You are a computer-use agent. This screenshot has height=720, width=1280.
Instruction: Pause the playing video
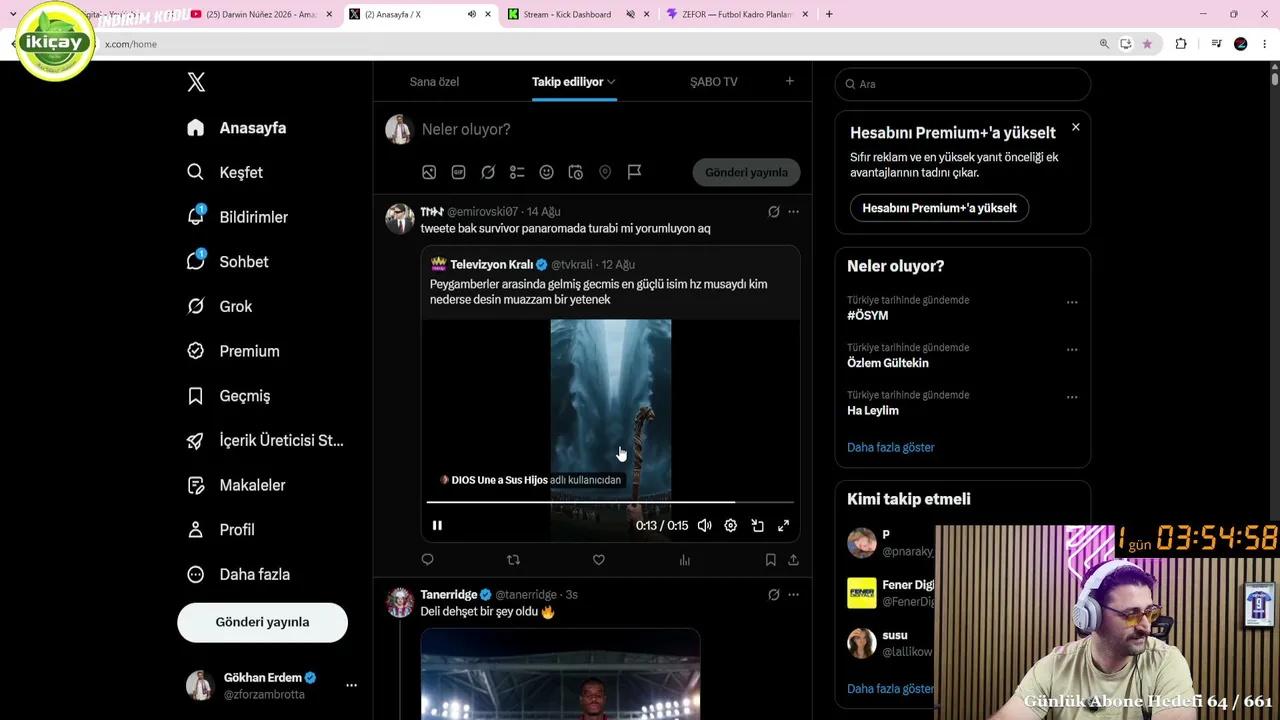point(437,525)
